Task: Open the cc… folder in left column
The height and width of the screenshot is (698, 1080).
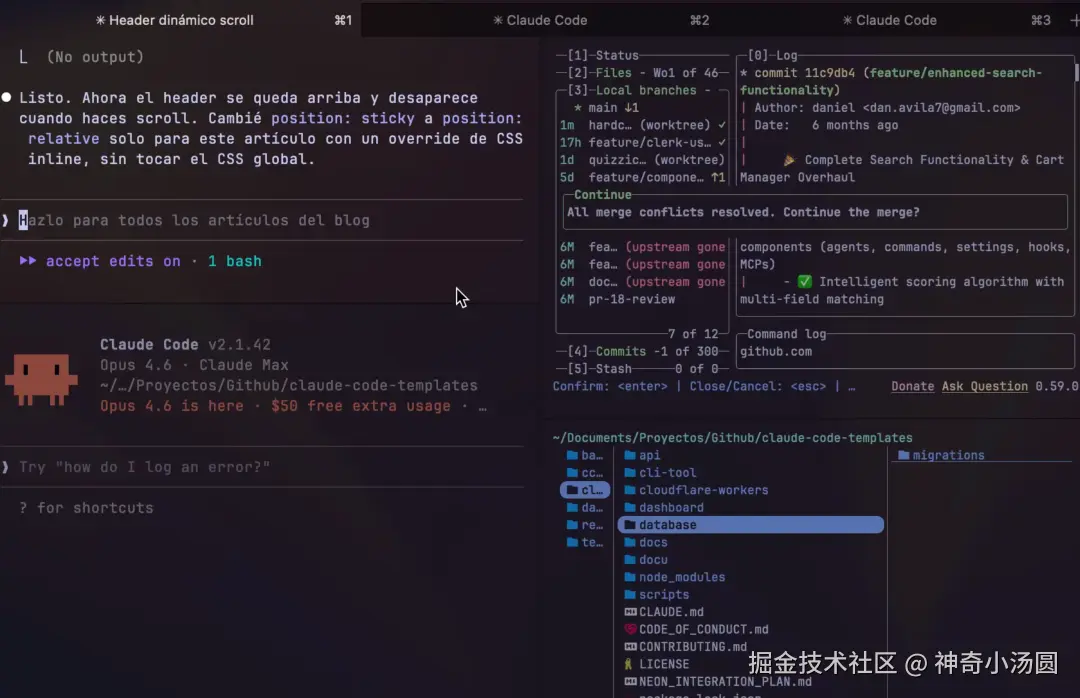Action: pos(584,473)
